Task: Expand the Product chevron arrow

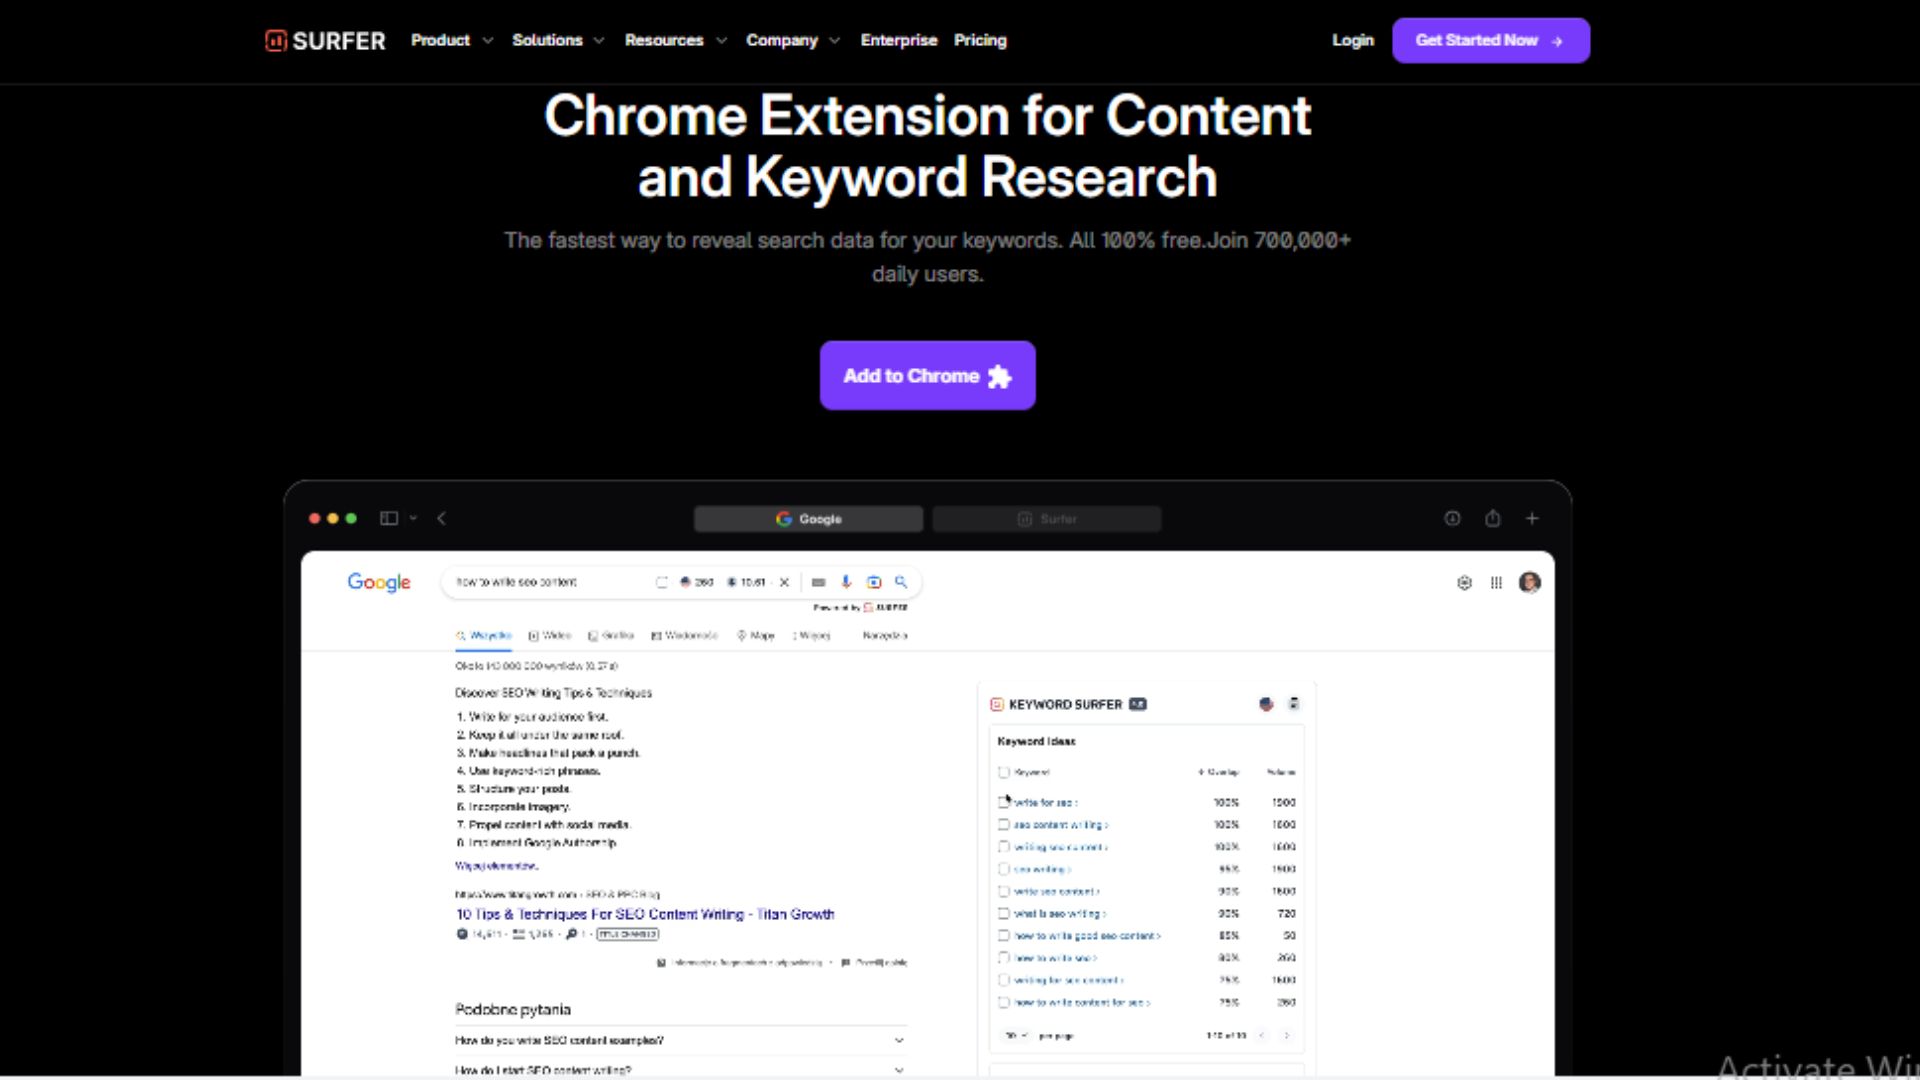Action: (488, 41)
